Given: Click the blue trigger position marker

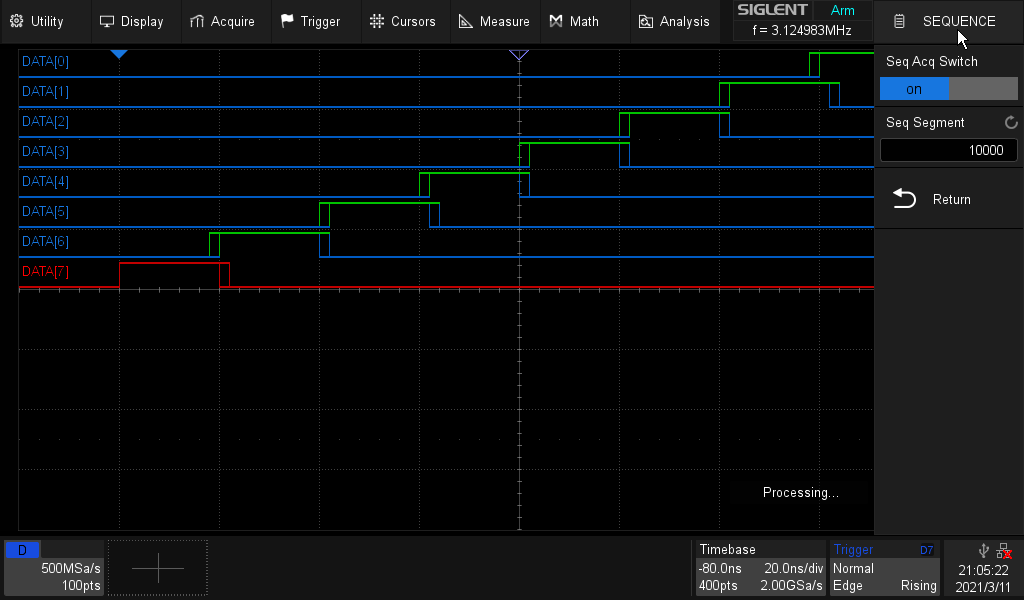Looking at the screenshot, I should (x=119, y=54).
